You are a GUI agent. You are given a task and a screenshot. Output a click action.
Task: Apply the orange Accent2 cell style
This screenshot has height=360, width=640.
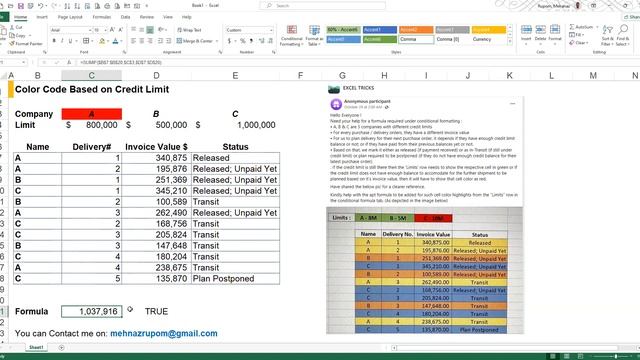click(416, 30)
